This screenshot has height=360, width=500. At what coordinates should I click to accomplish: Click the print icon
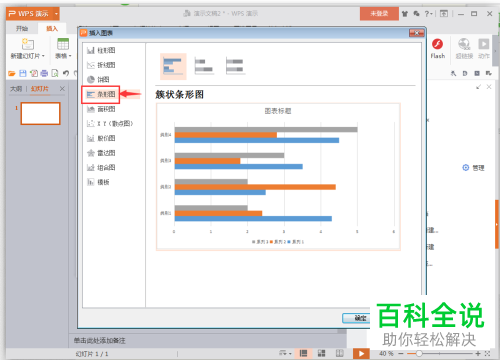coord(44,73)
